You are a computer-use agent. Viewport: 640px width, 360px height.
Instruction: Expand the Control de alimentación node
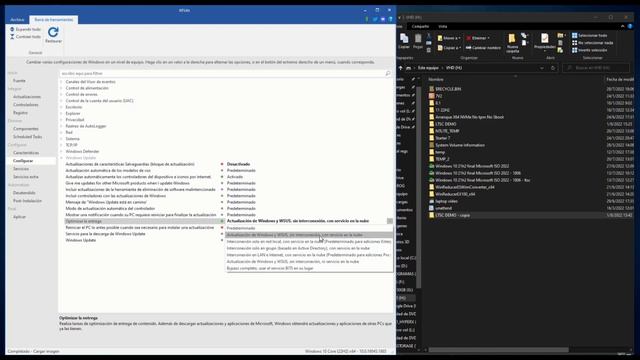[x=62, y=88]
